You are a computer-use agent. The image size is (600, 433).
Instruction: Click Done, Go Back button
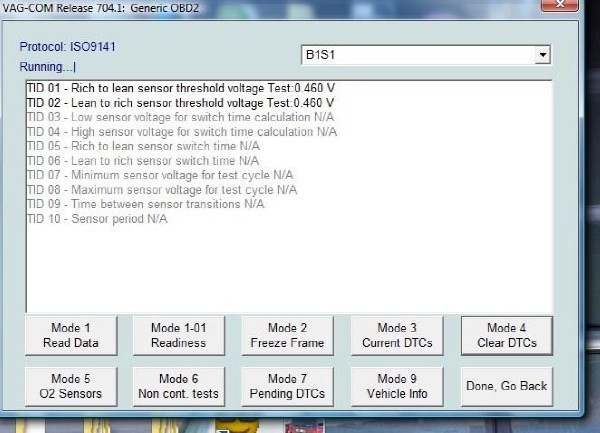507,386
